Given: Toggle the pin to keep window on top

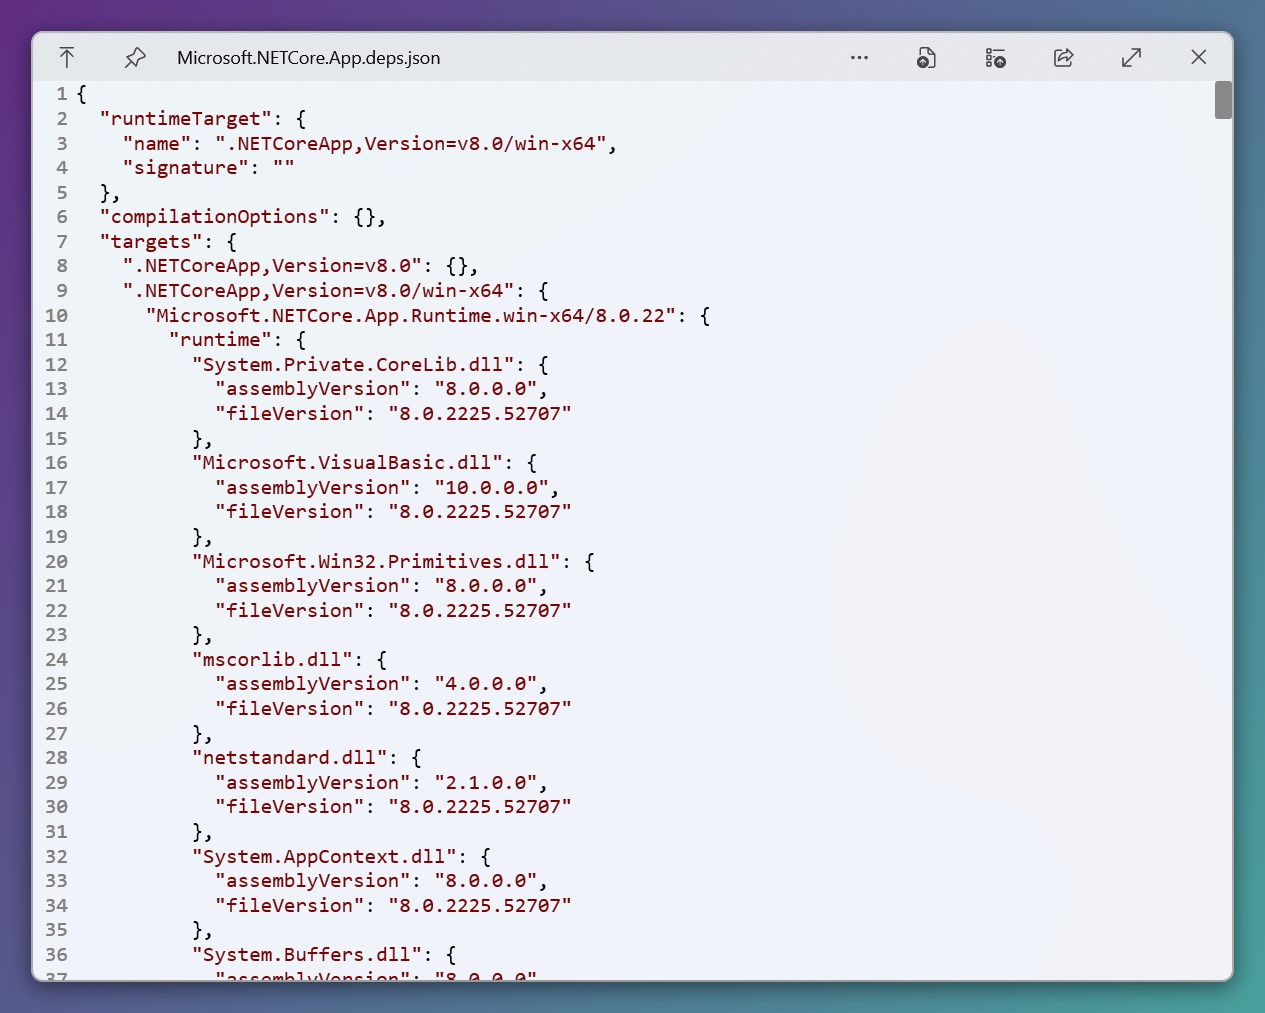Looking at the screenshot, I should [x=135, y=57].
